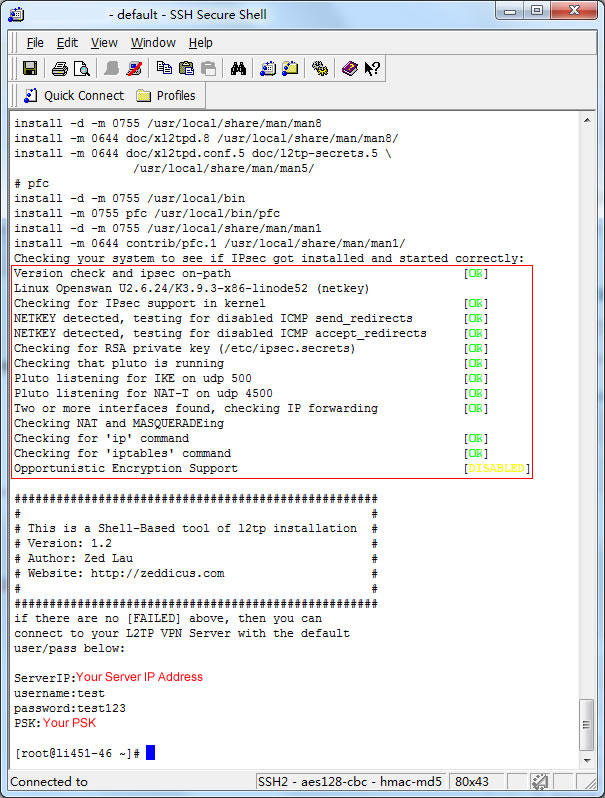Click 'Your Server IP Address' red text
Image resolution: width=605 pixels, height=798 pixels.
[139, 677]
